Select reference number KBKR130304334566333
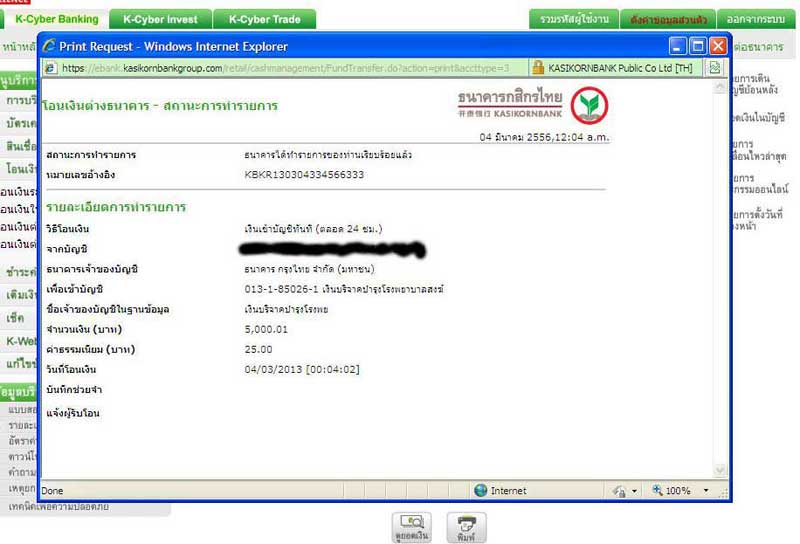The height and width of the screenshot is (544, 800). [x=304, y=175]
